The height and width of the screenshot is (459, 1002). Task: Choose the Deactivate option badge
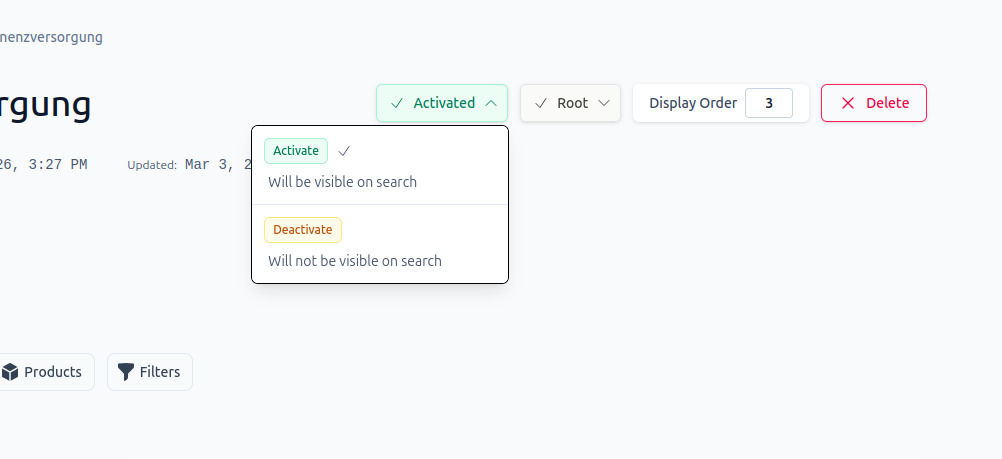pyautogui.click(x=303, y=230)
